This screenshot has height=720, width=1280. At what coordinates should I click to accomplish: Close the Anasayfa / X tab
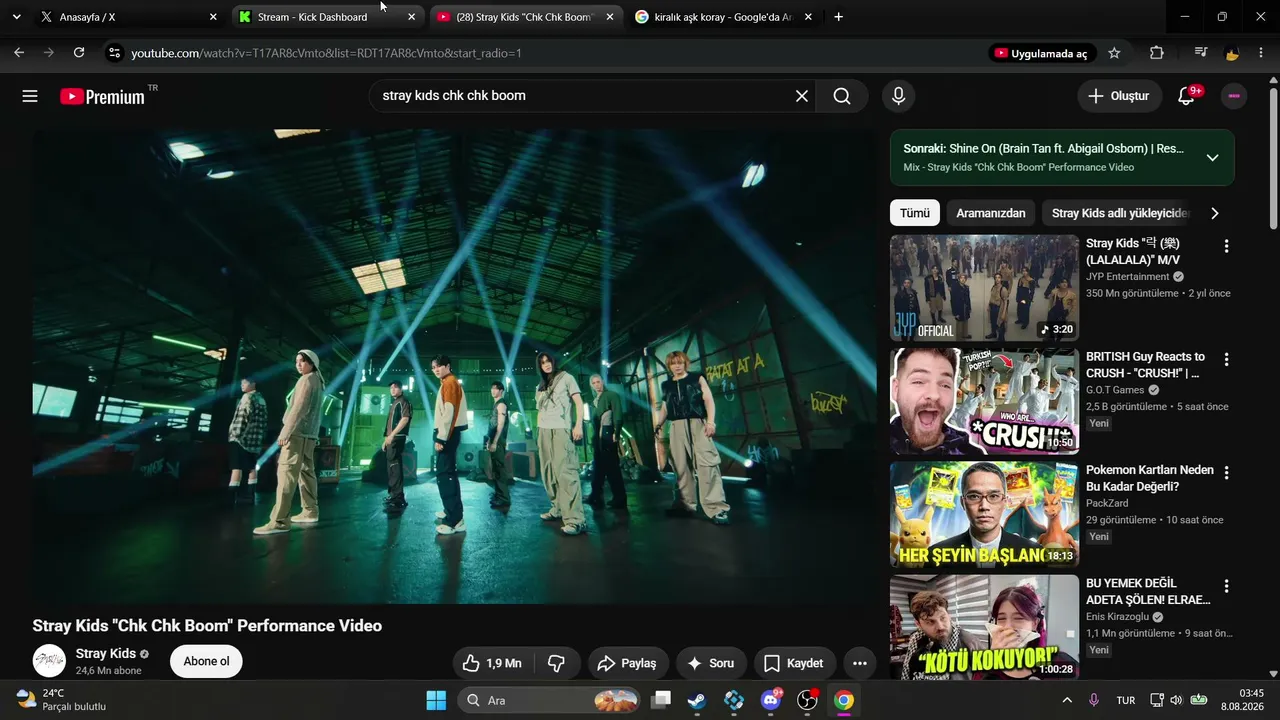[213, 17]
